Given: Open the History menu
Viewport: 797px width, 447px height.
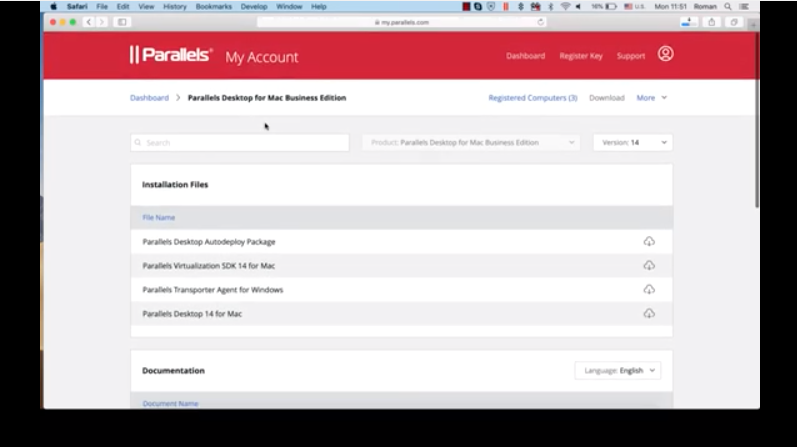Looking at the screenshot, I should tap(175, 7).
